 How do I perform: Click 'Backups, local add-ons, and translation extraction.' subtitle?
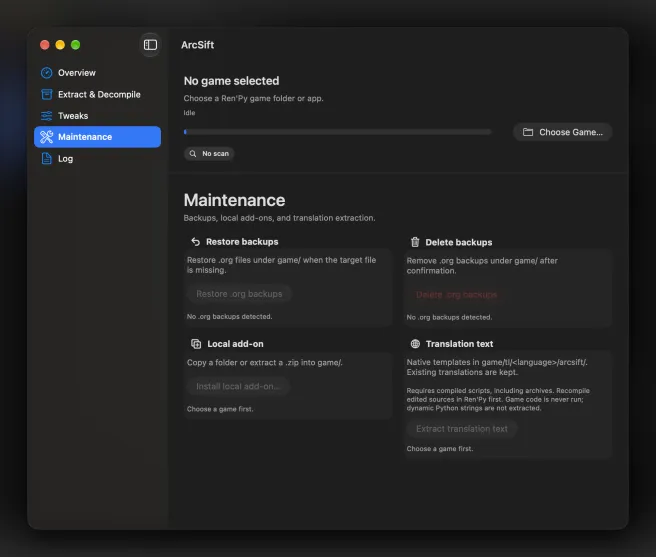(x=279, y=218)
